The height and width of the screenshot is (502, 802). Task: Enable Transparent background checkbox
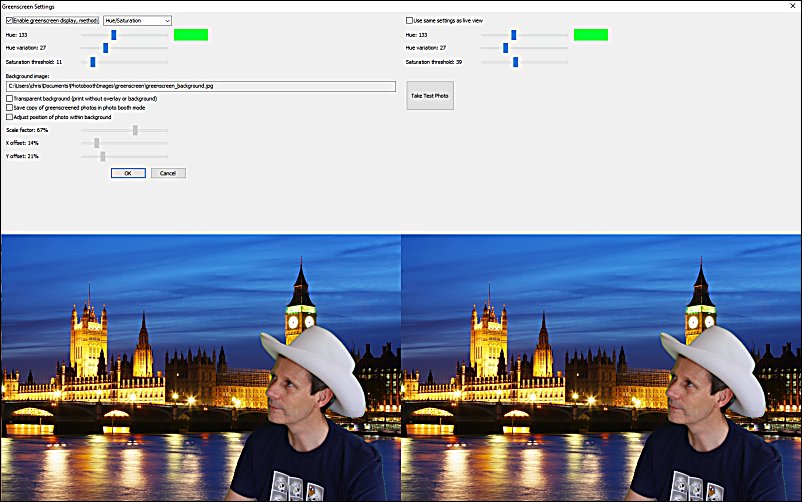9,98
